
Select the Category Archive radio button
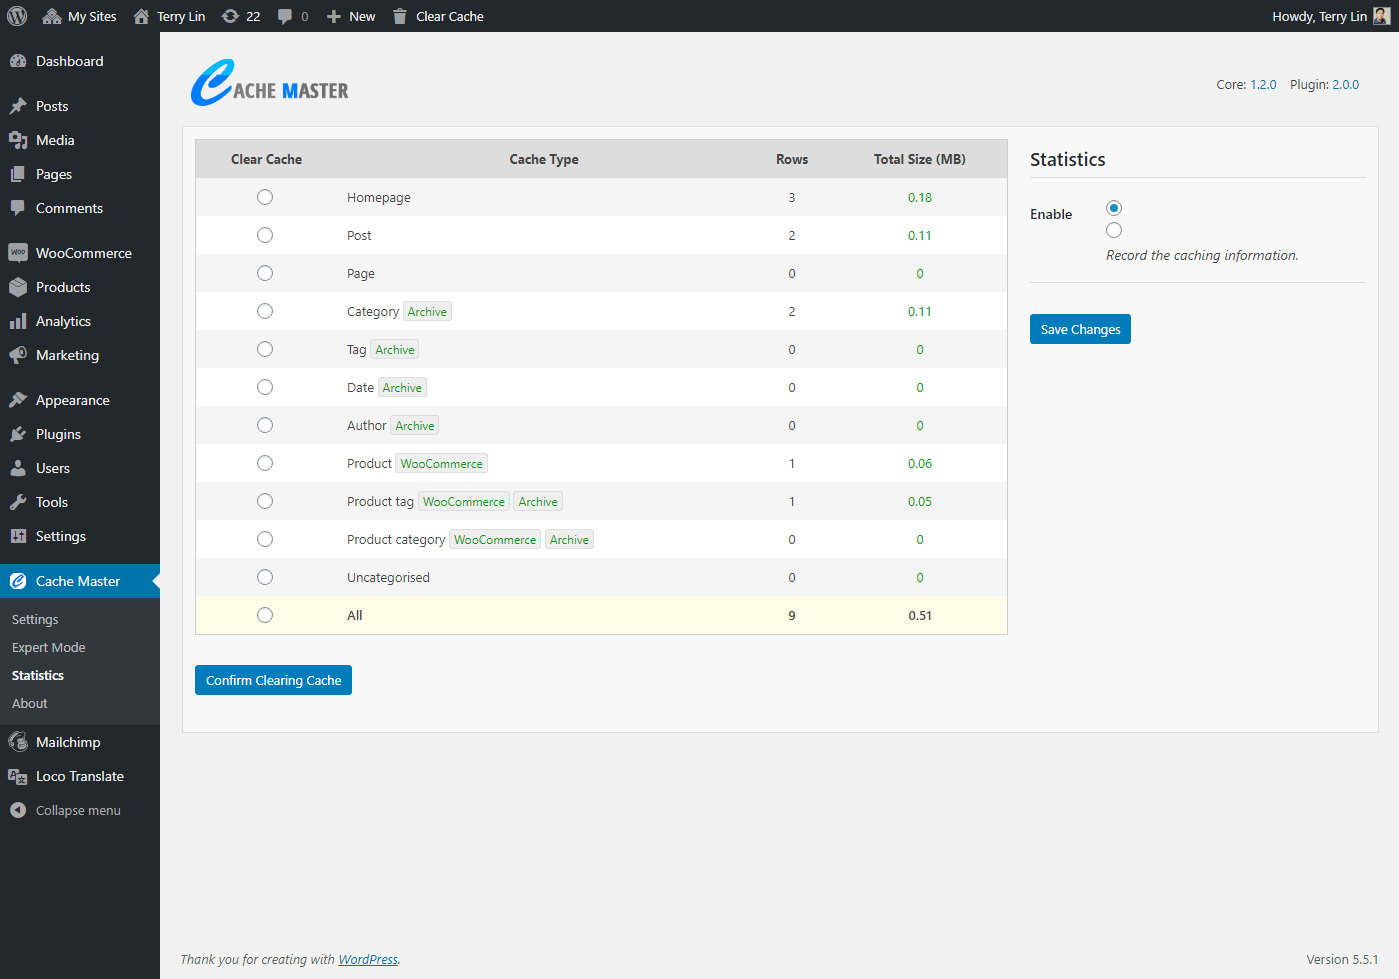pyautogui.click(x=265, y=311)
